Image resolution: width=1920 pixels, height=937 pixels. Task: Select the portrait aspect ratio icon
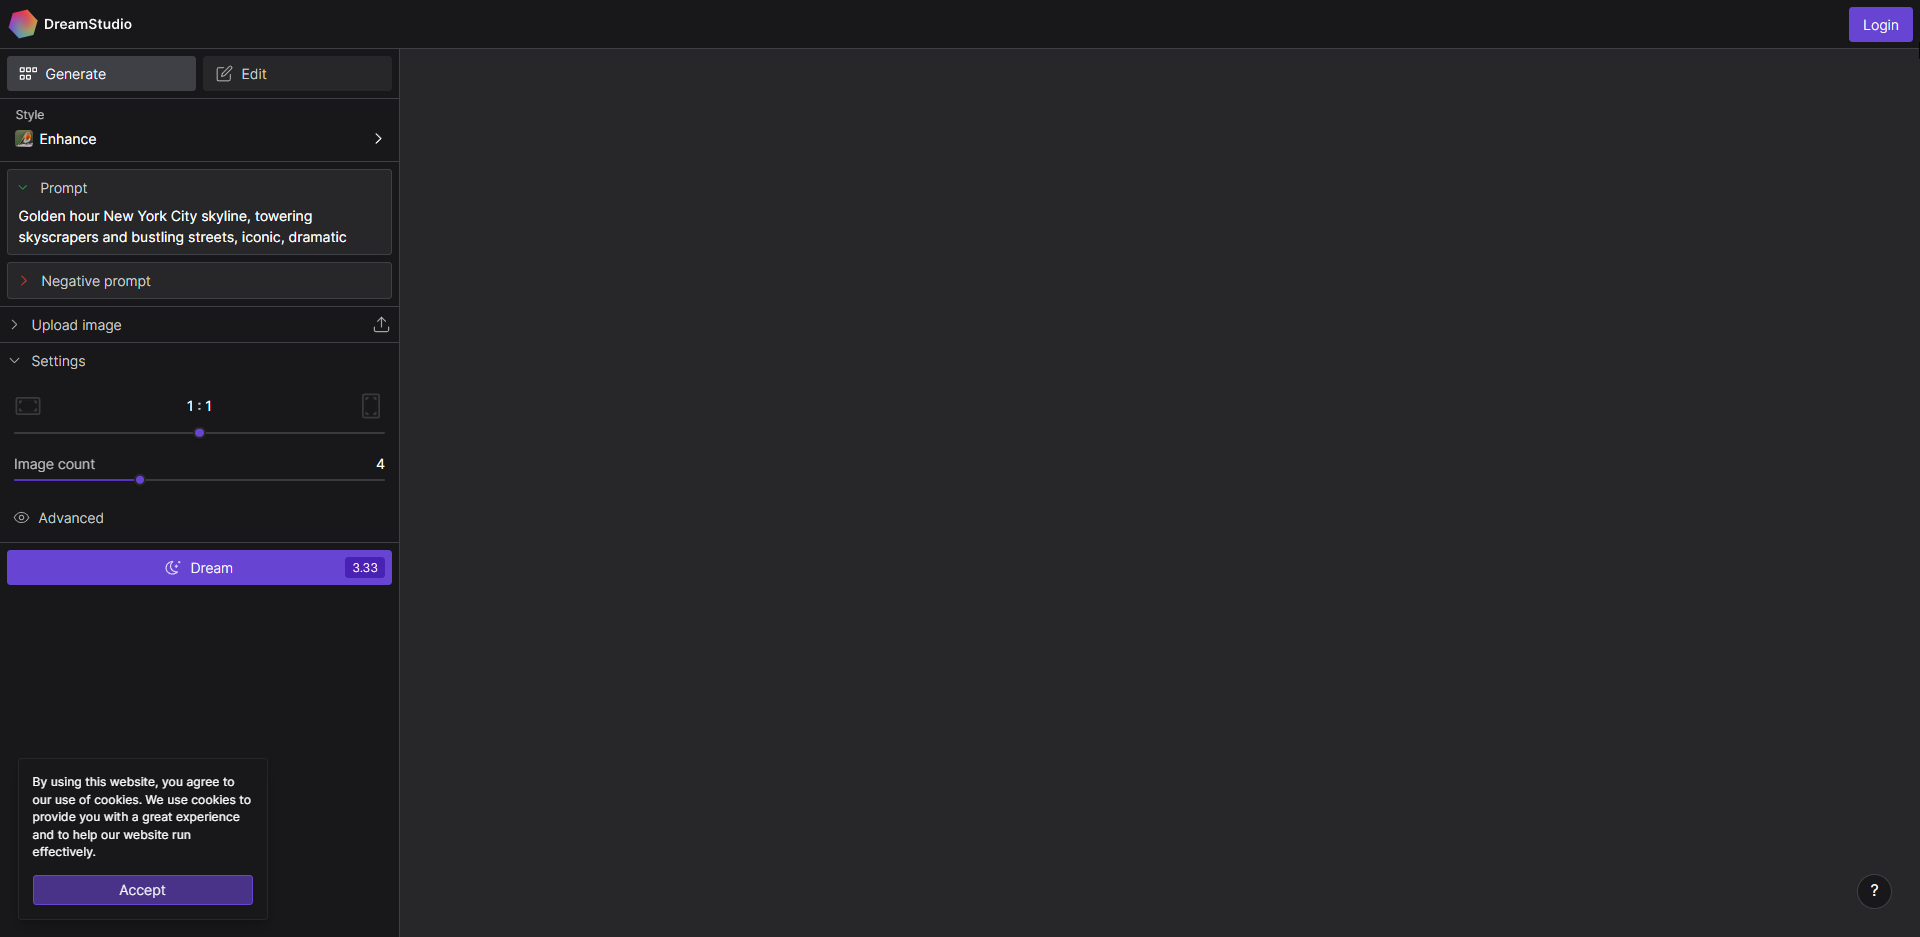(371, 406)
